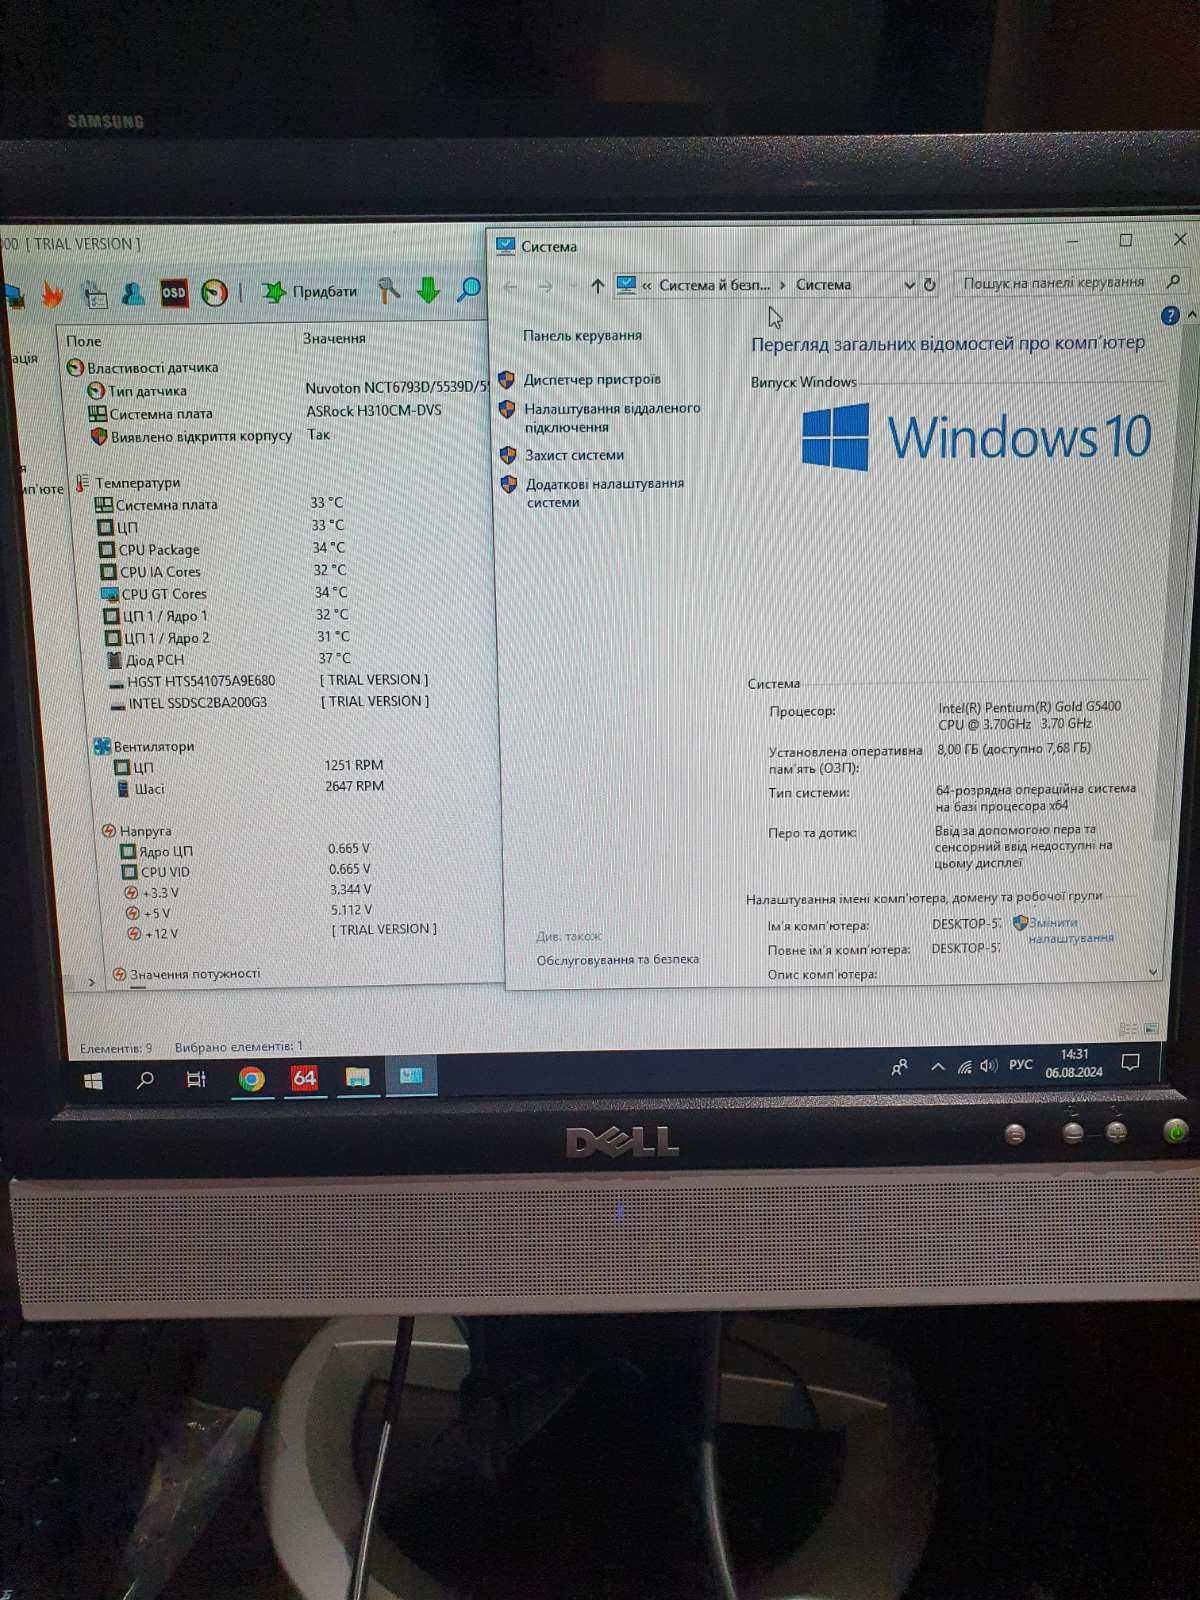Viewport: 1200px width, 1600px height.
Task: Click the double-chevron at breadcrumb start
Action: pyautogui.click(x=647, y=285)
